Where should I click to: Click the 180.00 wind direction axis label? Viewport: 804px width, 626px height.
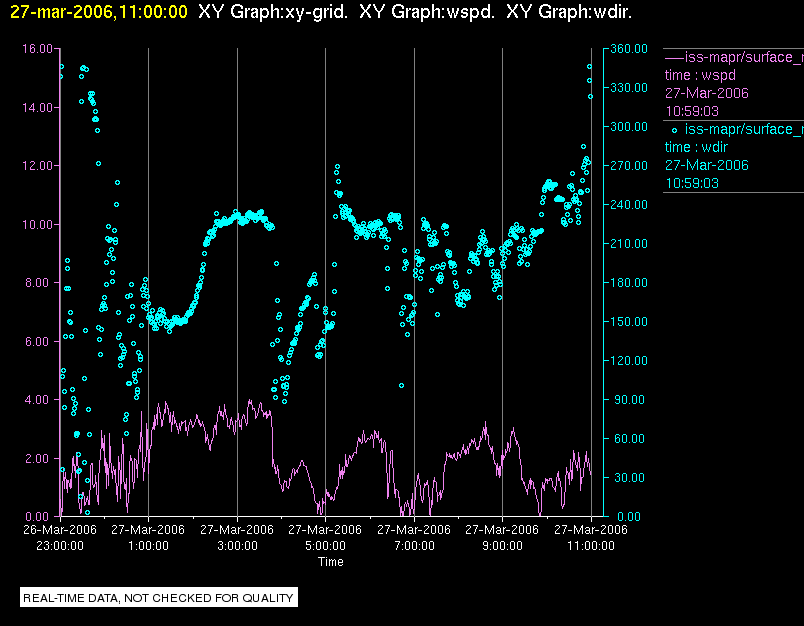(x=629, y=282)
